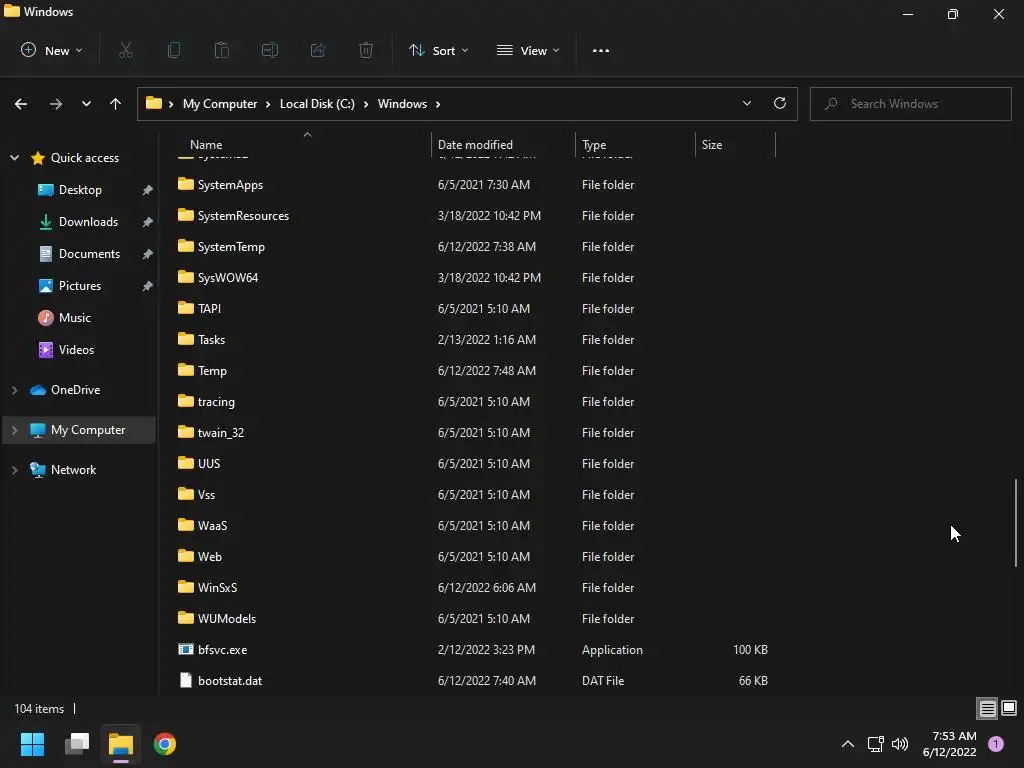
Task: Switch to the large thumbnails layout icon
Action: point(1009,708)
